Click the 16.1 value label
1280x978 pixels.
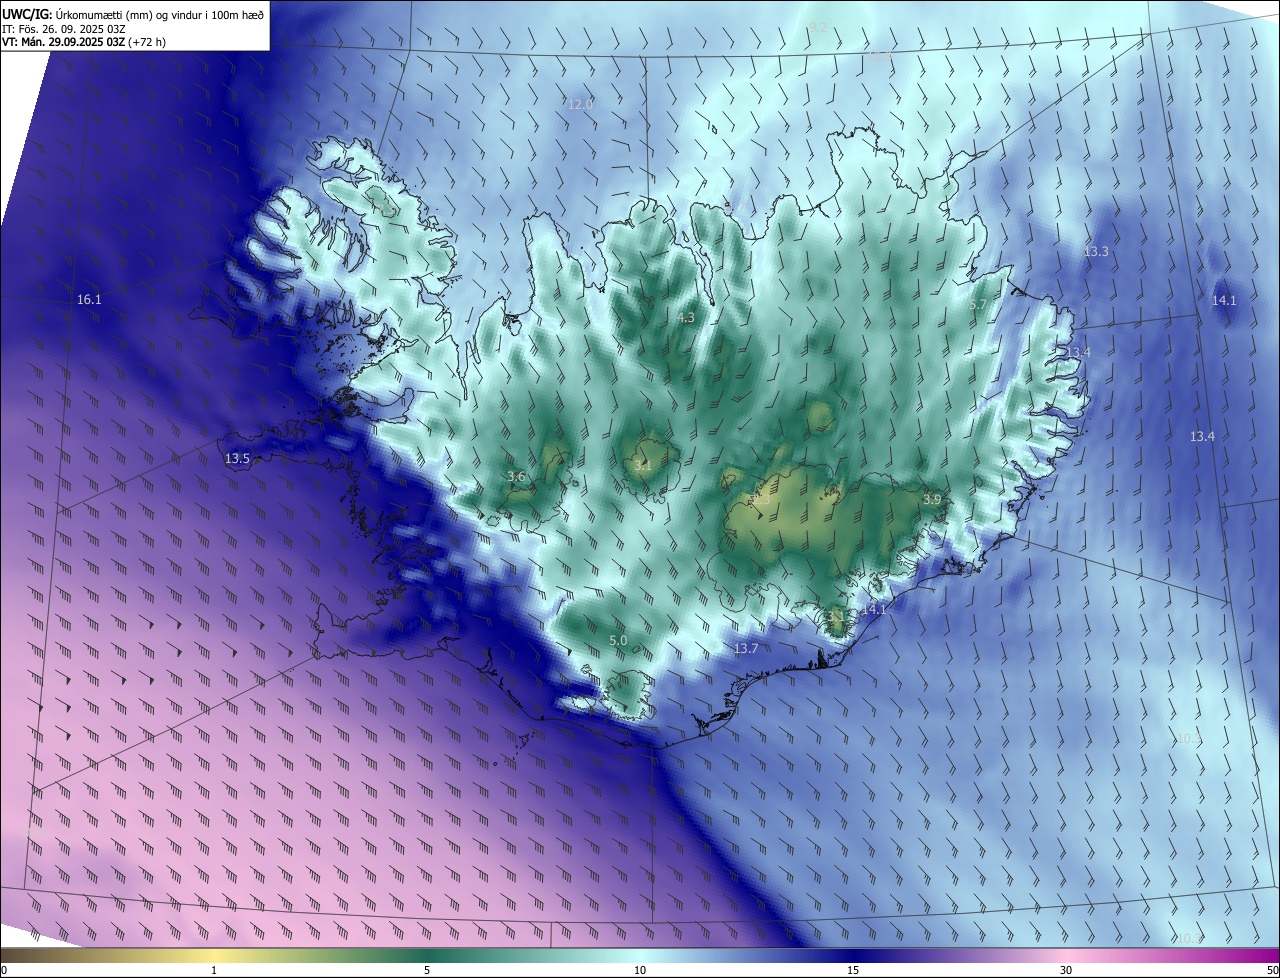pos(89,299)
